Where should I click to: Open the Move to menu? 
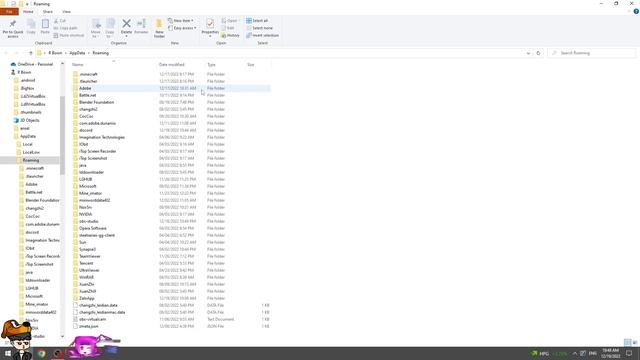tap(96, 28)
